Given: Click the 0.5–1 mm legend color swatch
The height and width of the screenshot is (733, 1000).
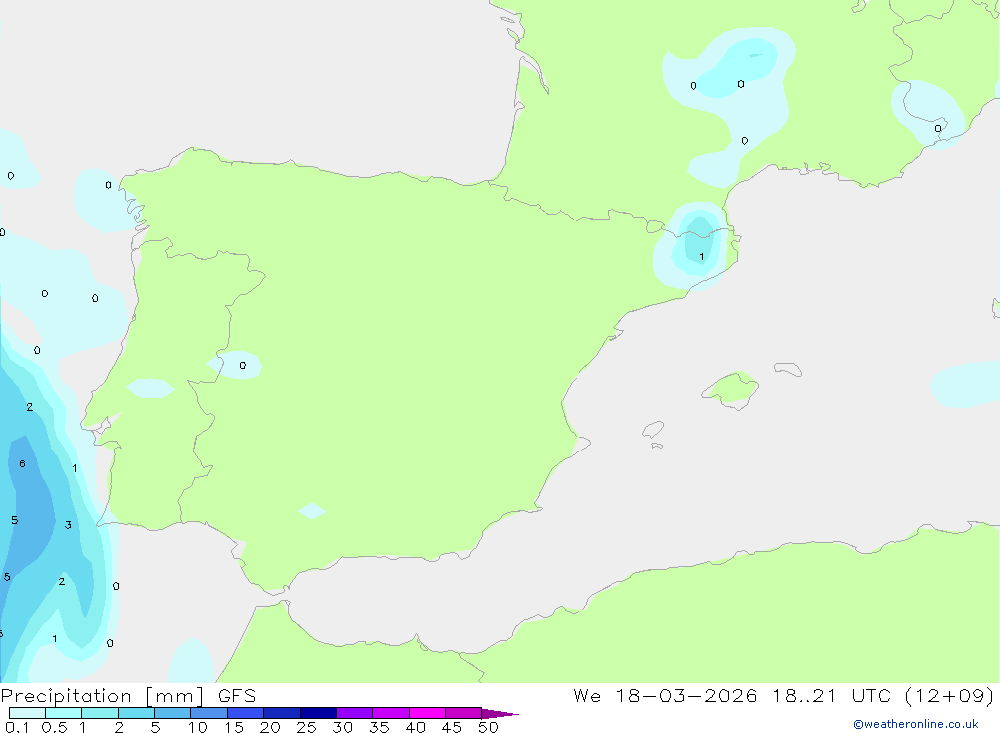Looking at the screenshot, I should (x=64, y=713).
